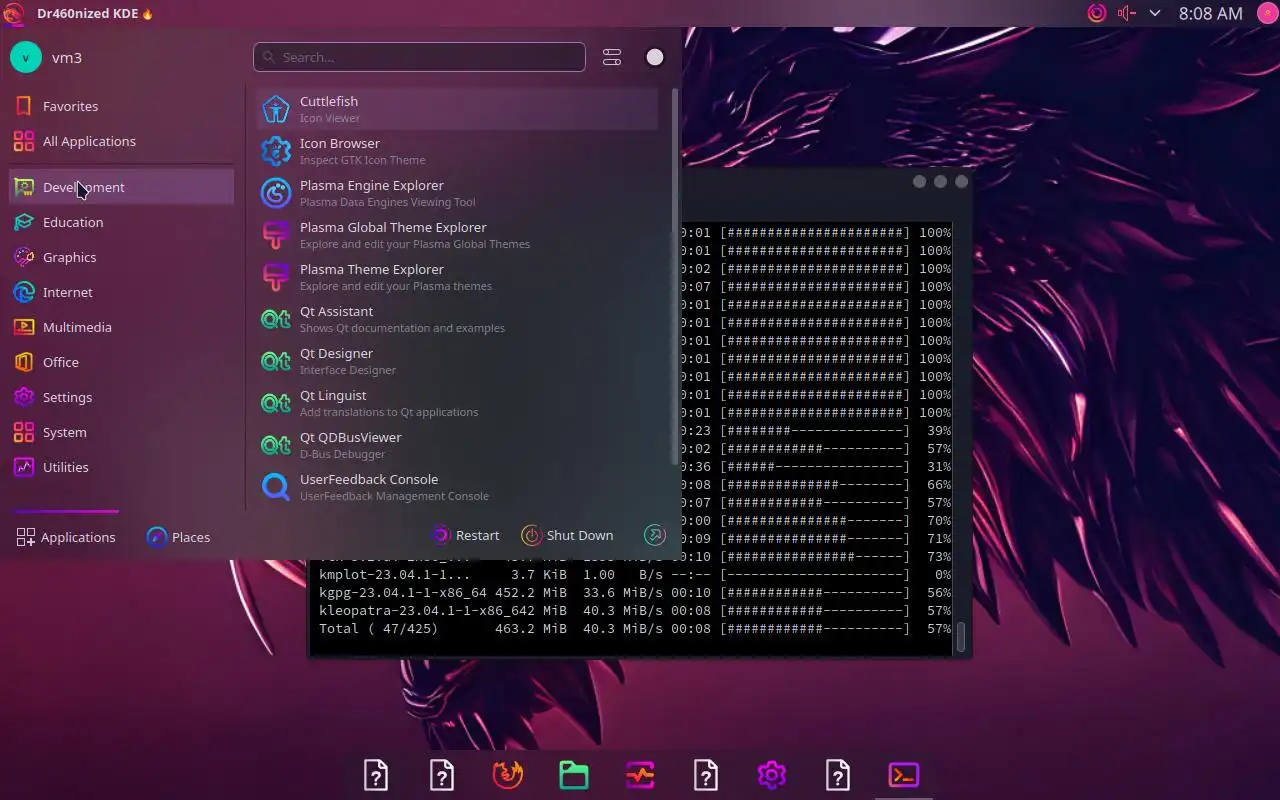Open launcher configure settings icon
The height and width of the screenshot is (800, 1280).
click(612, 57)
